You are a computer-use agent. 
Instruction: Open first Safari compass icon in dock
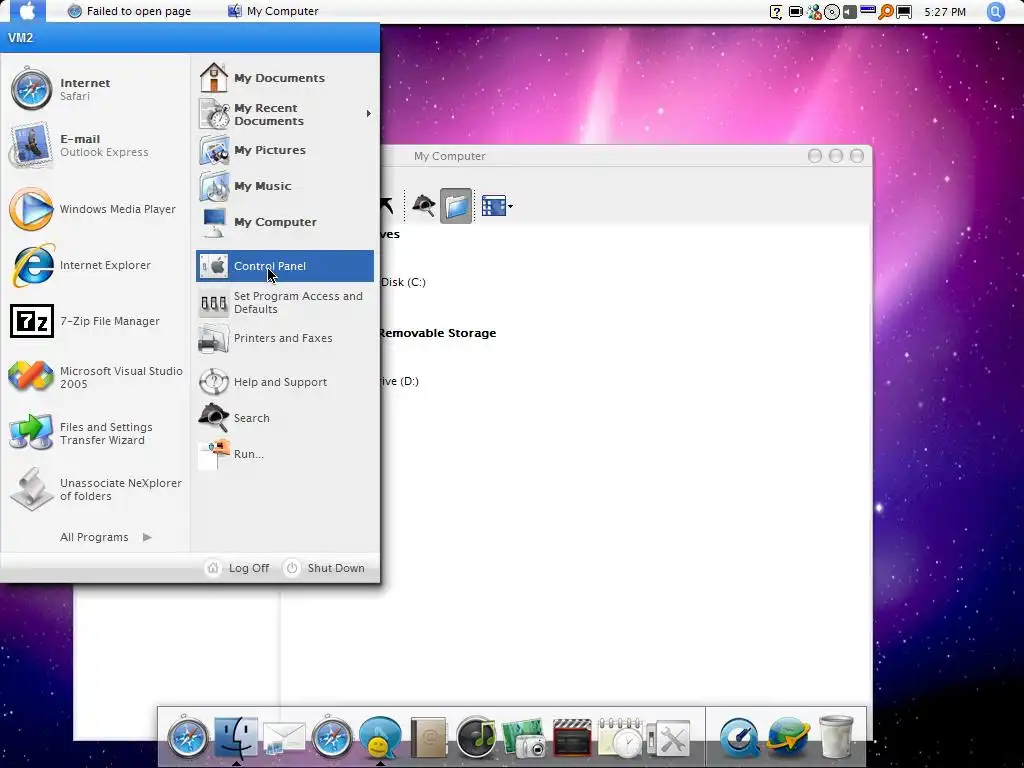(x=187, y=737)
